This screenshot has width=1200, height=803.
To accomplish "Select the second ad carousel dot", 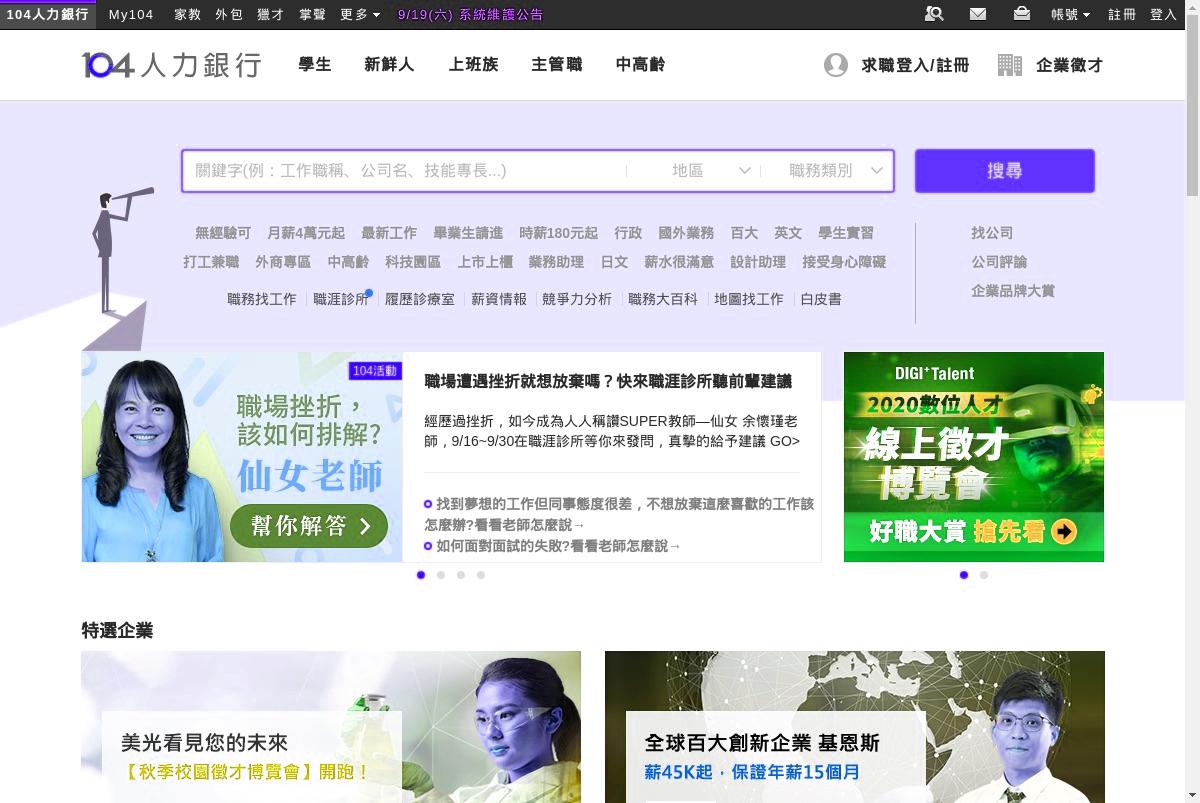I will point(984,575).
